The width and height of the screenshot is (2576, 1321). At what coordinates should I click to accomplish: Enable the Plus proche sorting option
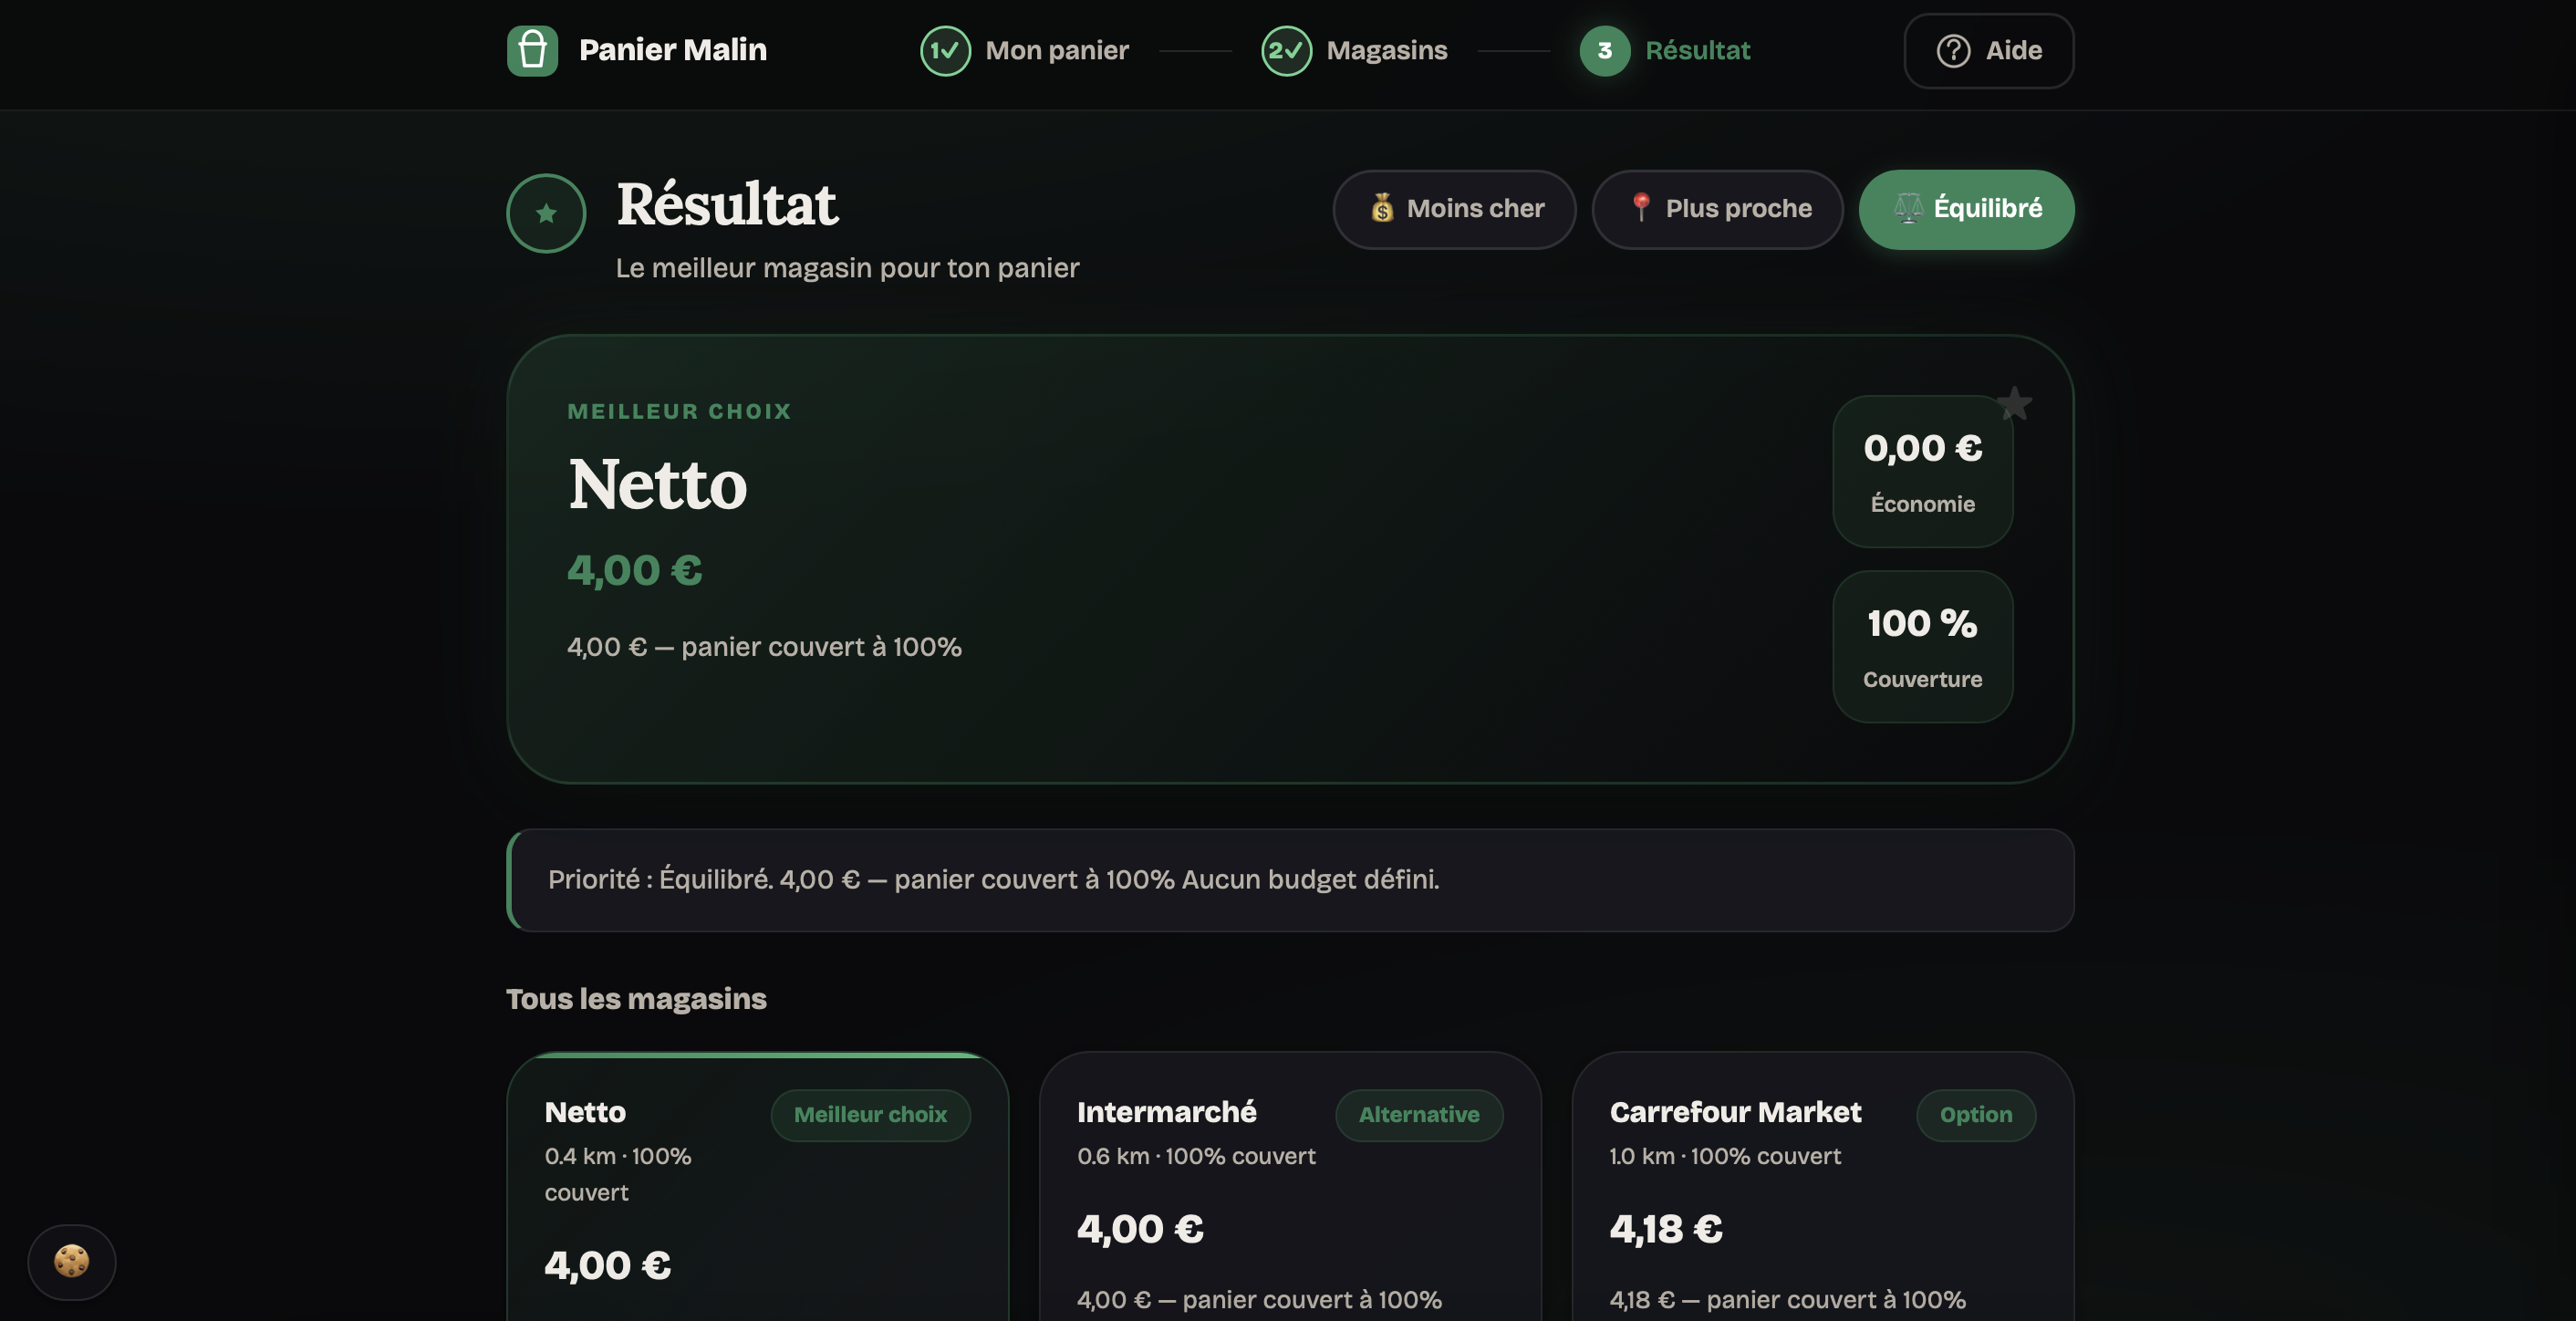pyautogui.click(x=1717, y=209)
